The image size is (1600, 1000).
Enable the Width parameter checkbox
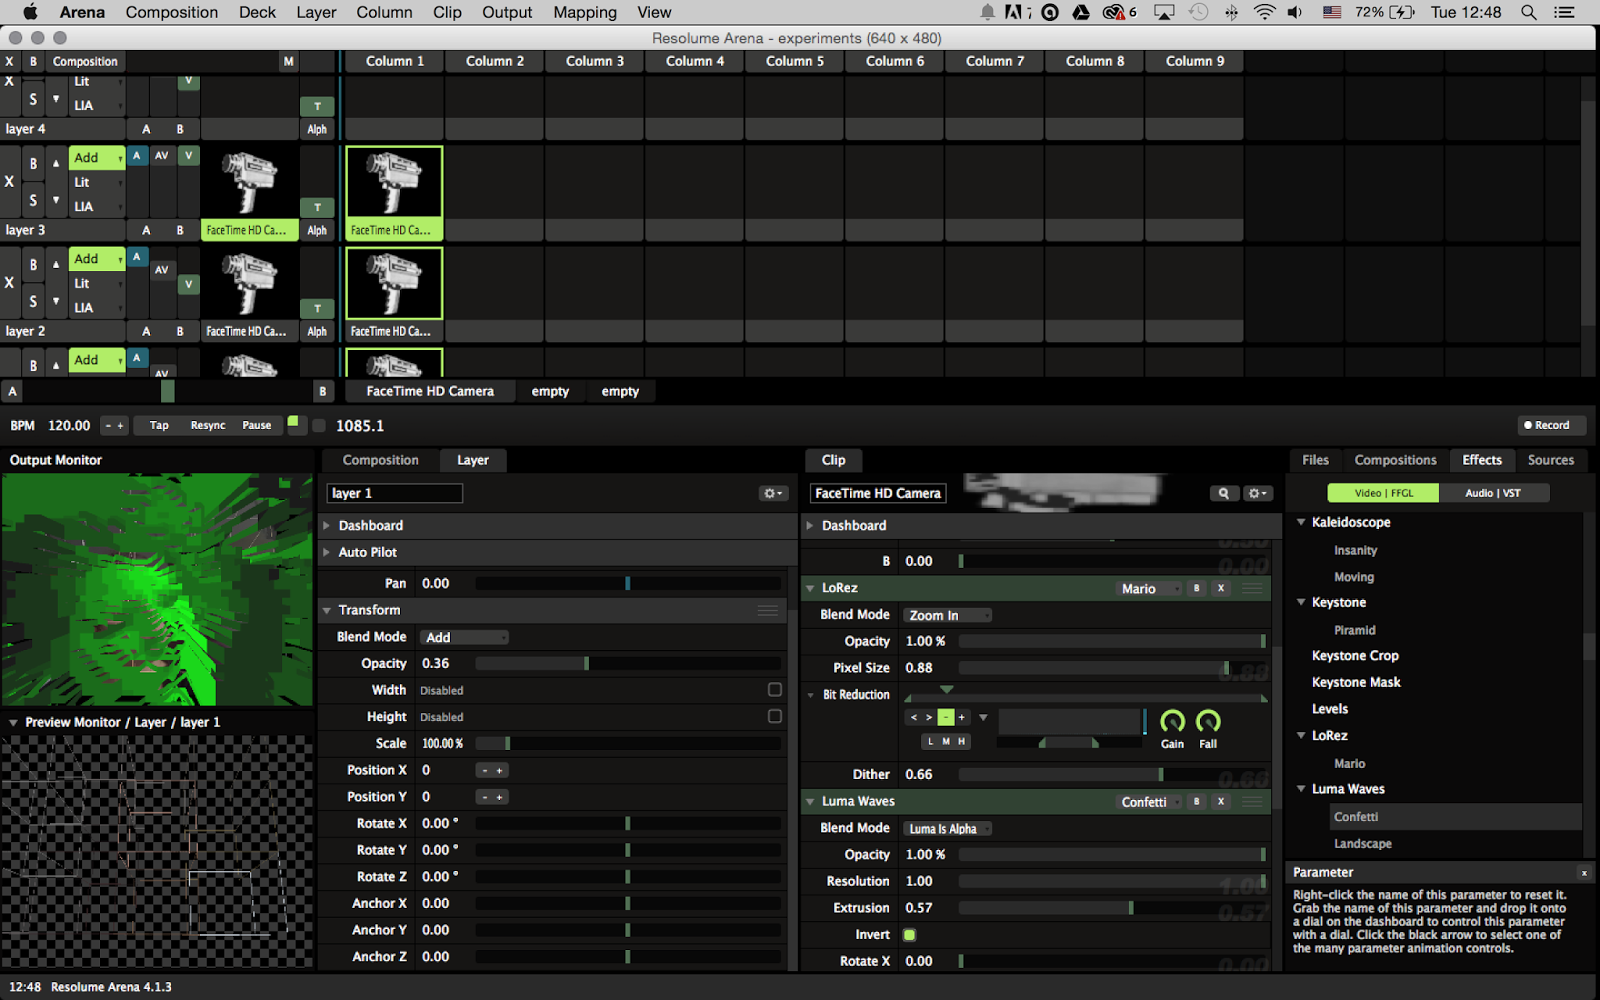[x=774, y=690]
